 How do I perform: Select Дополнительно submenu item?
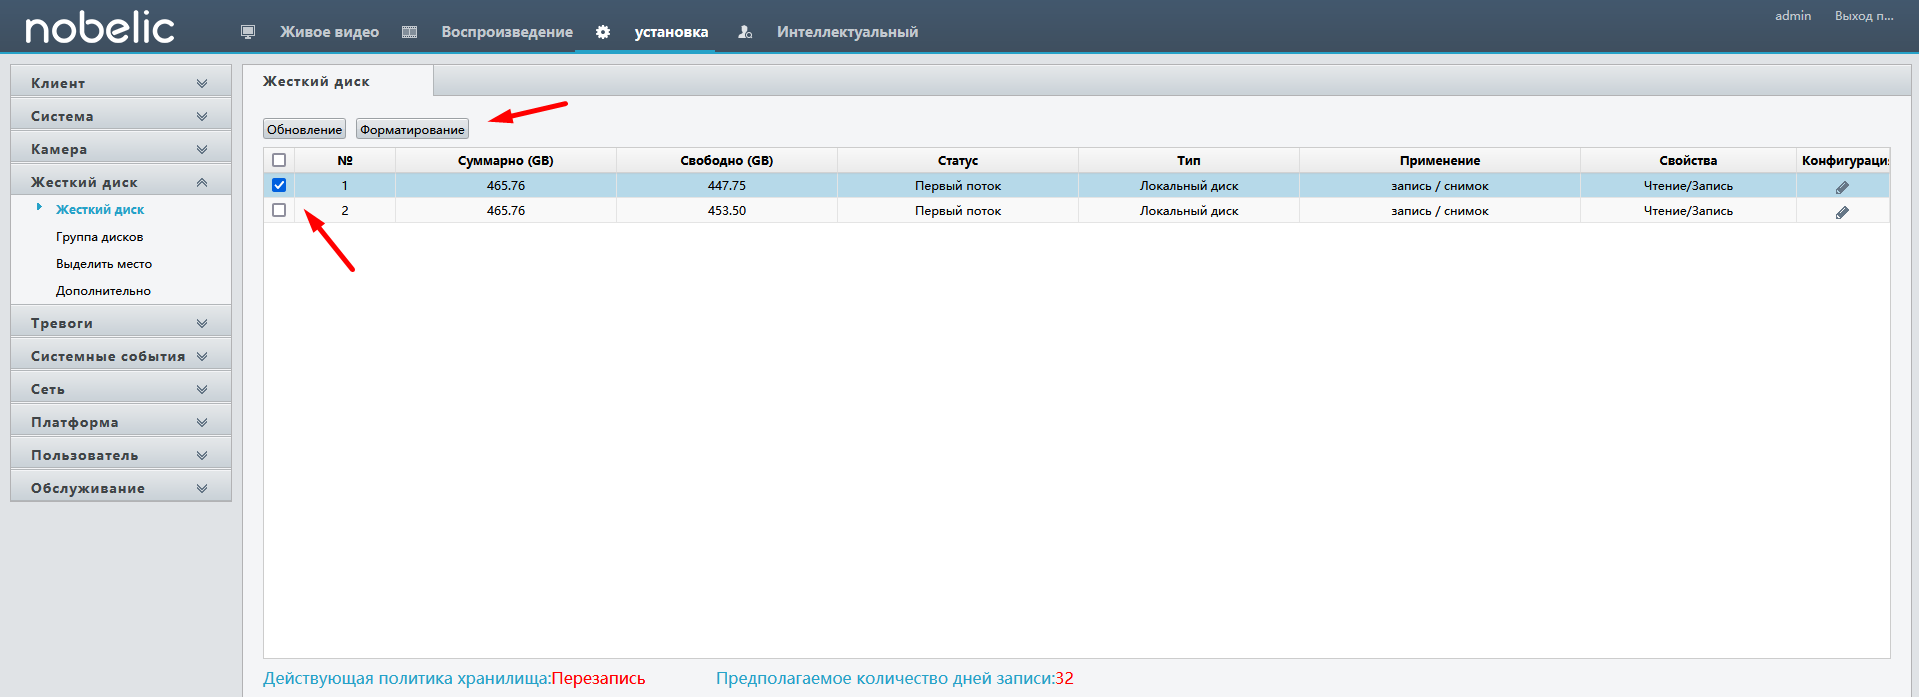[x=103, y=291]
